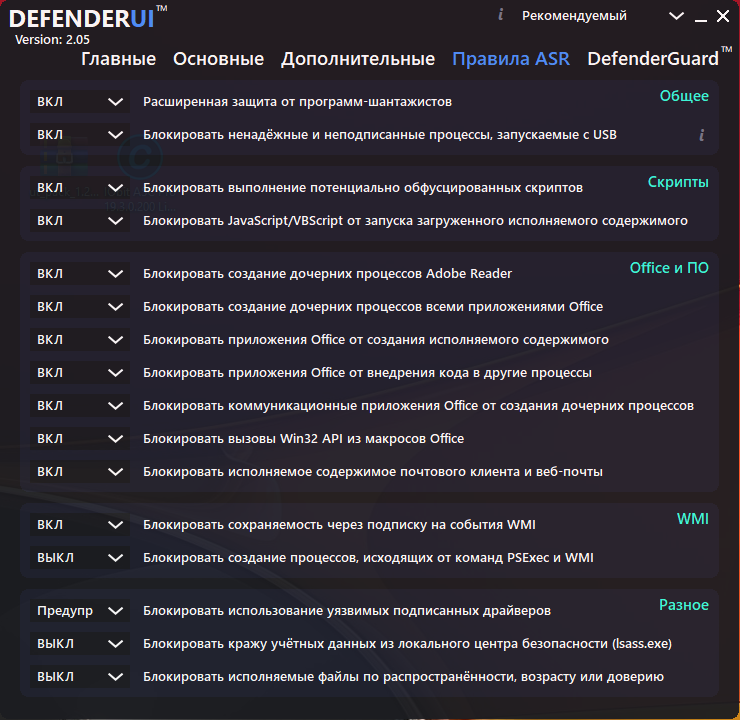
Task: Open dropdown for Win32 API macro calls
Action: click(80, 439)
